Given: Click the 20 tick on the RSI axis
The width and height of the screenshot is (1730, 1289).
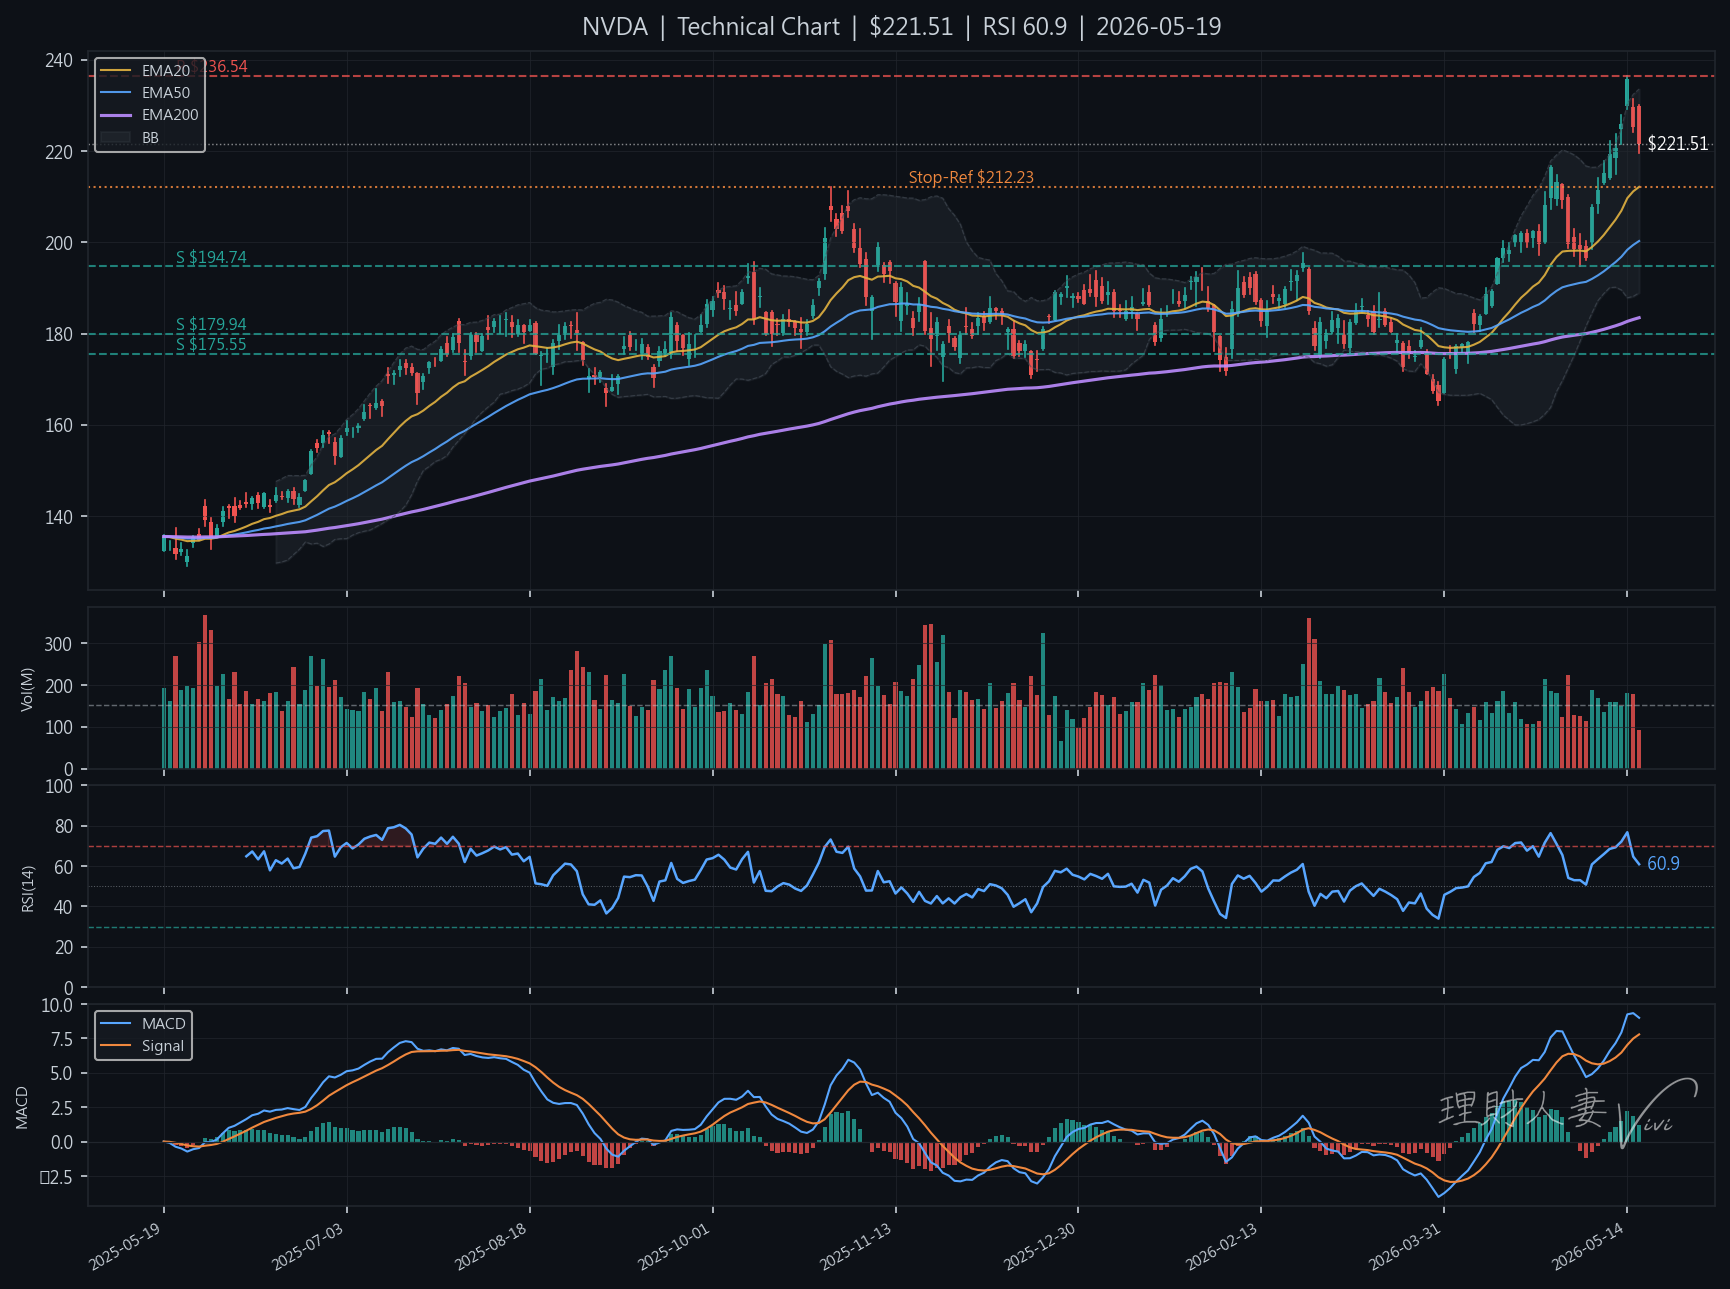Looking at the screenshot, I should [x=64, y=947].
